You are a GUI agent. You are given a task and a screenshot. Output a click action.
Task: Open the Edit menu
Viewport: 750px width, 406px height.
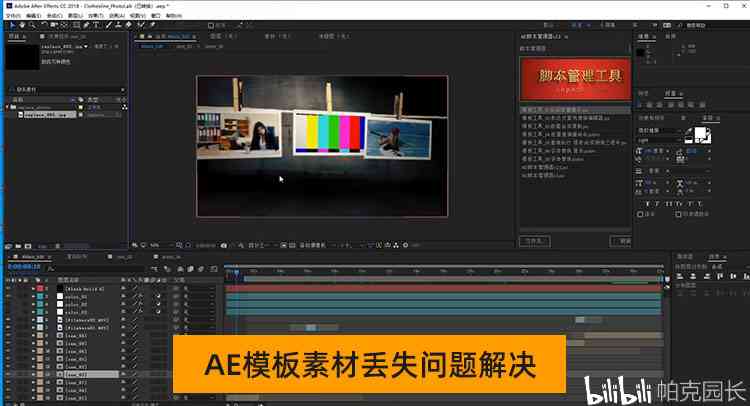(33, 16)
